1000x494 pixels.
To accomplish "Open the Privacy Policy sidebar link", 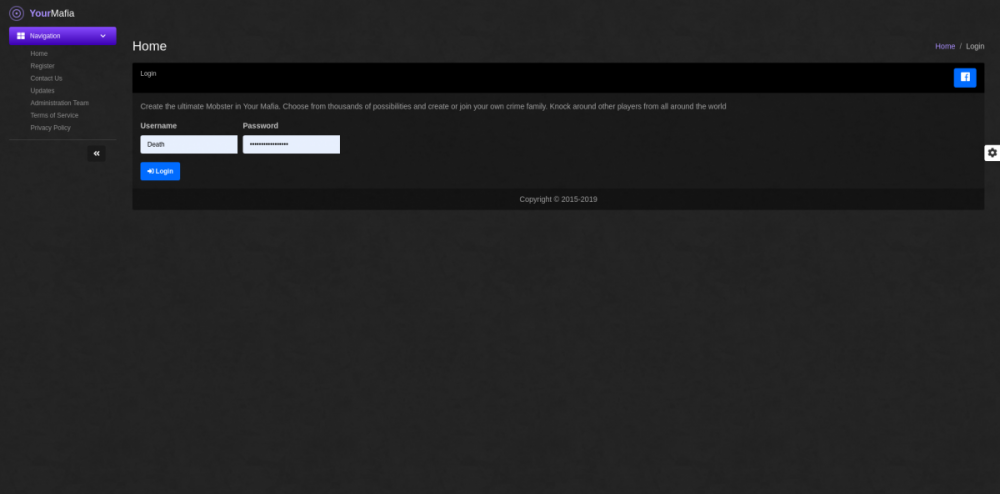I will click(50, 128).
